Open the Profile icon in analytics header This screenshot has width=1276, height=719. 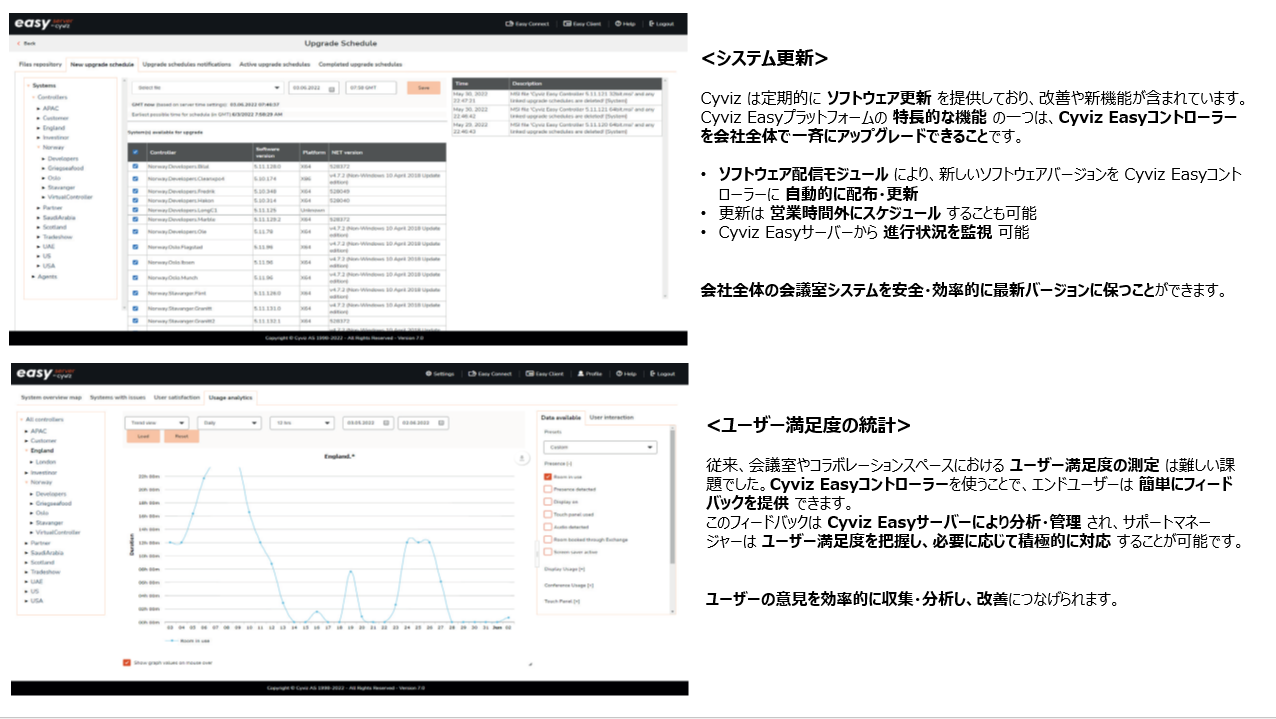coord(581,374)
